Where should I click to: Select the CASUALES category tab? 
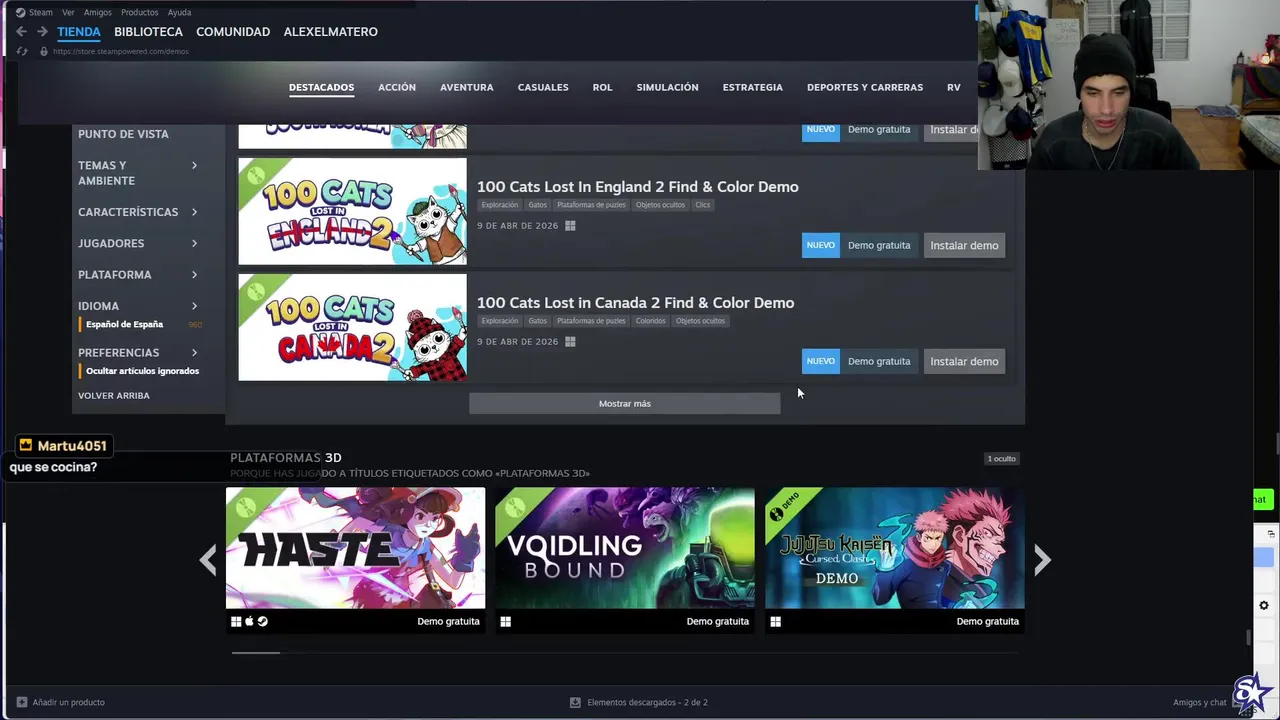tap(543, 87)
